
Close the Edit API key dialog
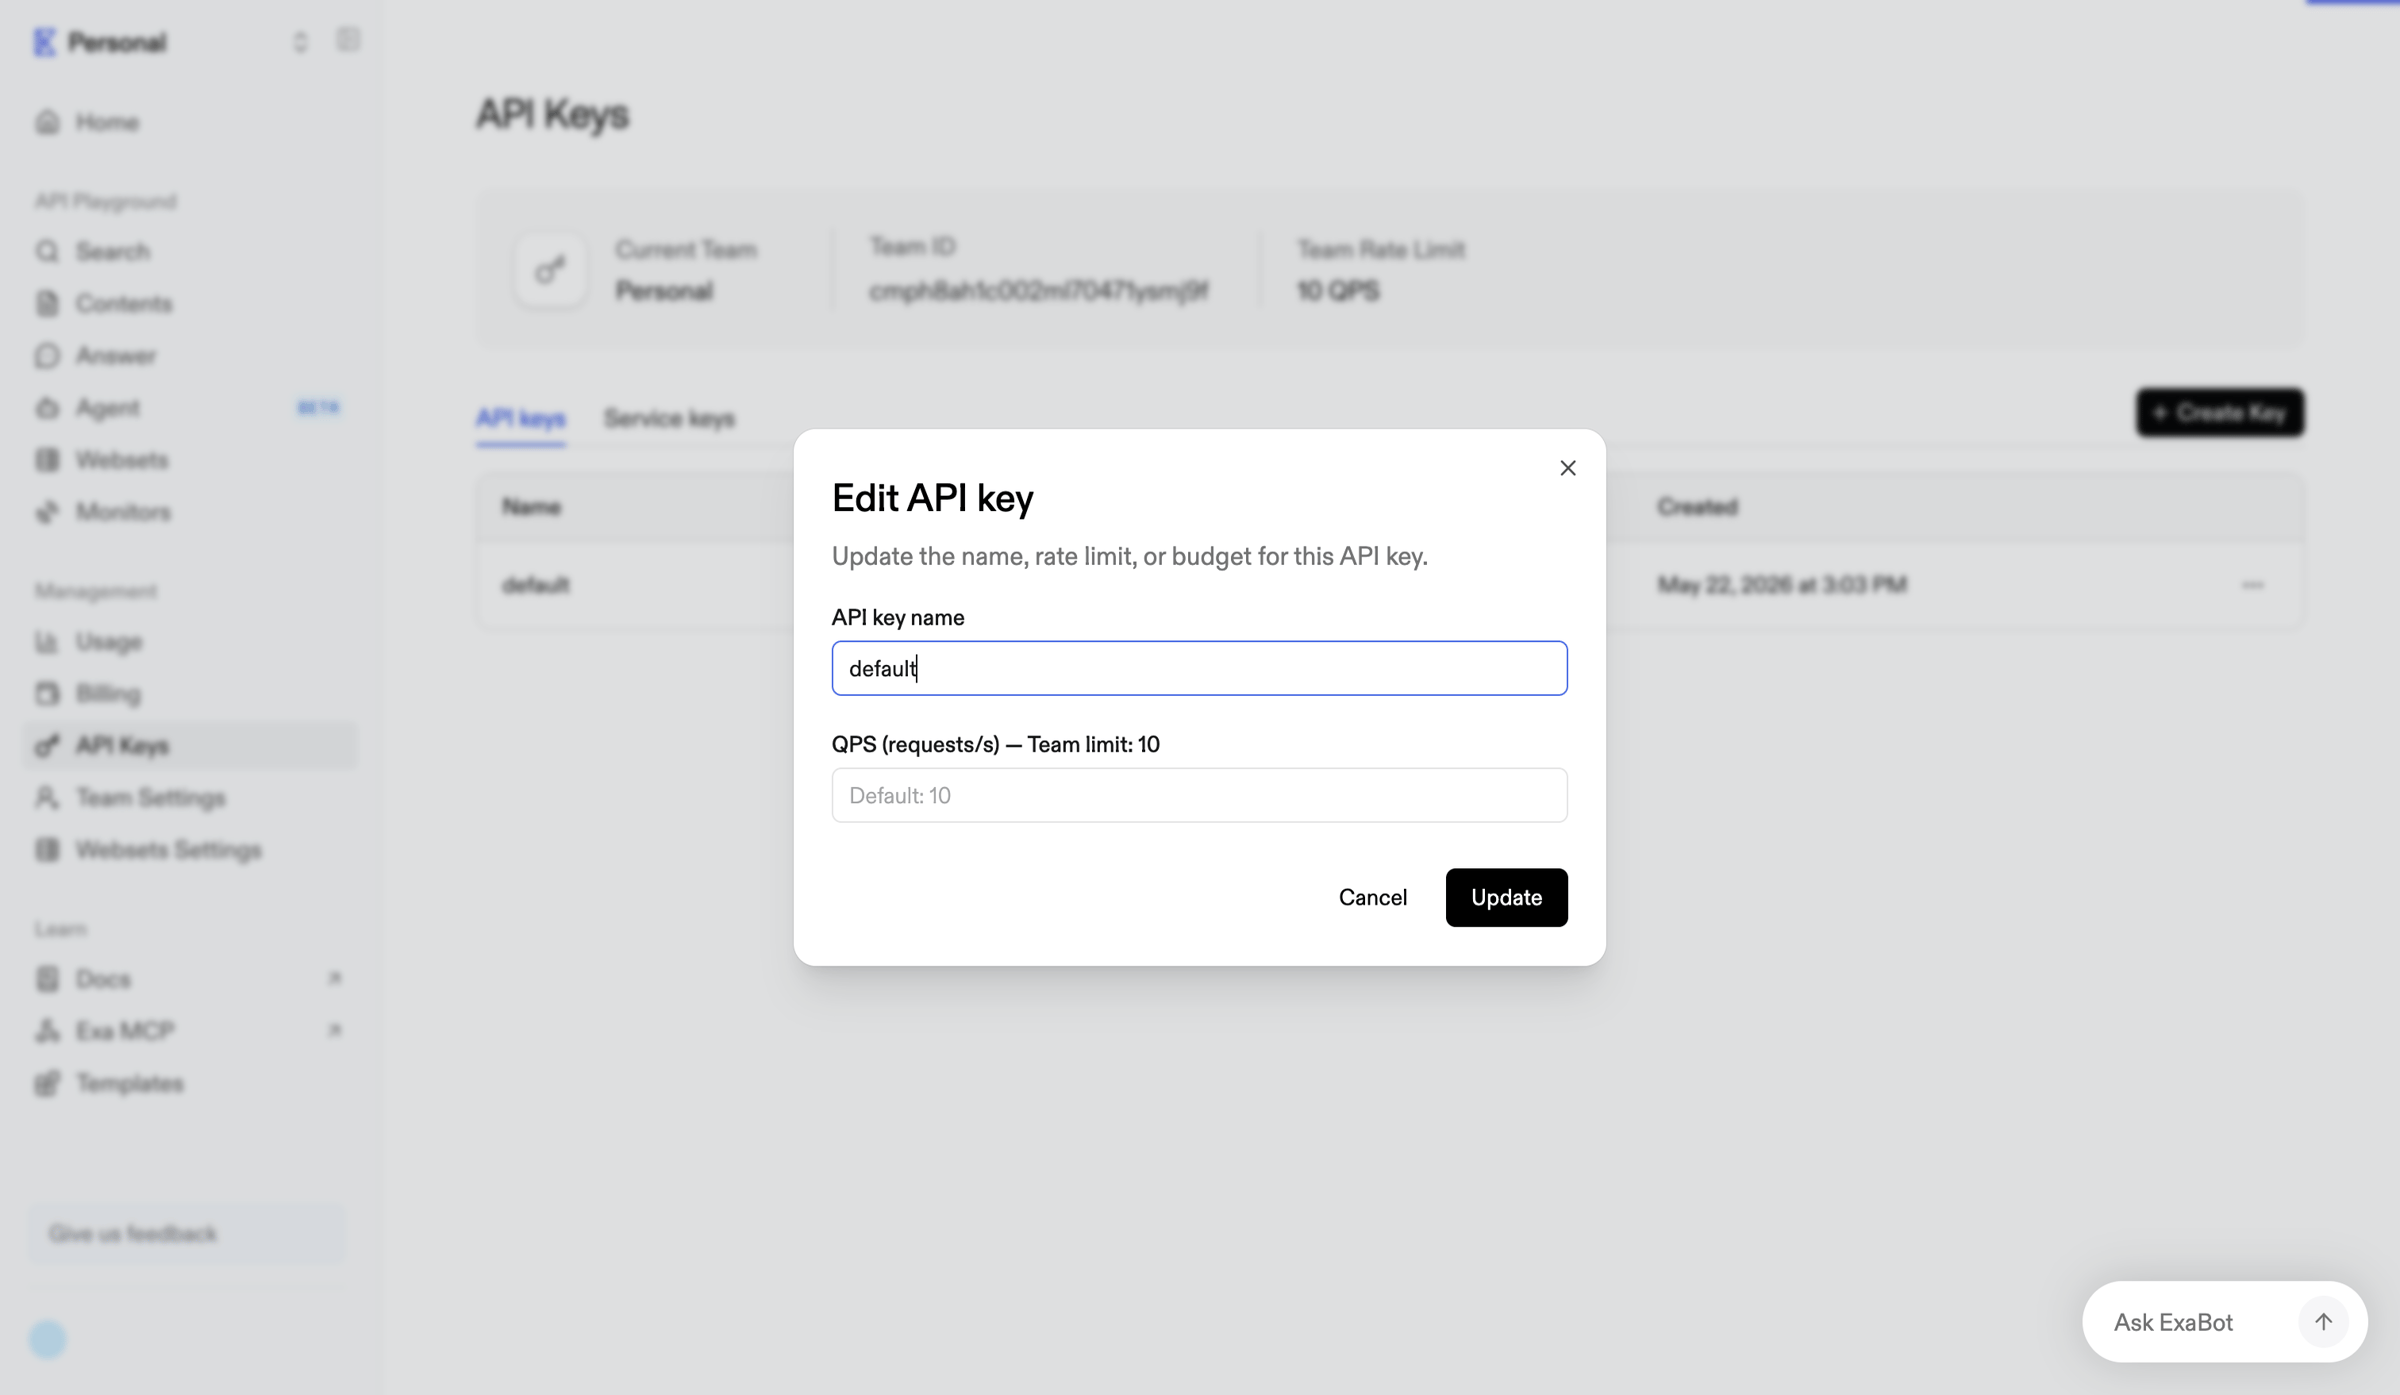[x=1567, y=468]
